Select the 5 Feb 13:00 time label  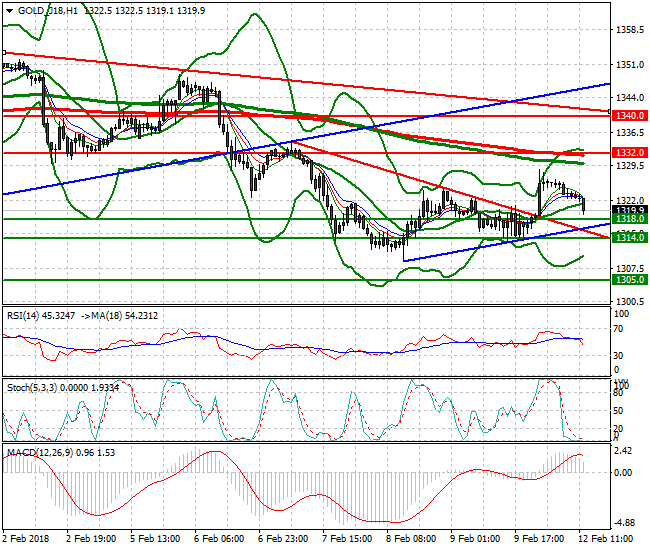[155, 539]
